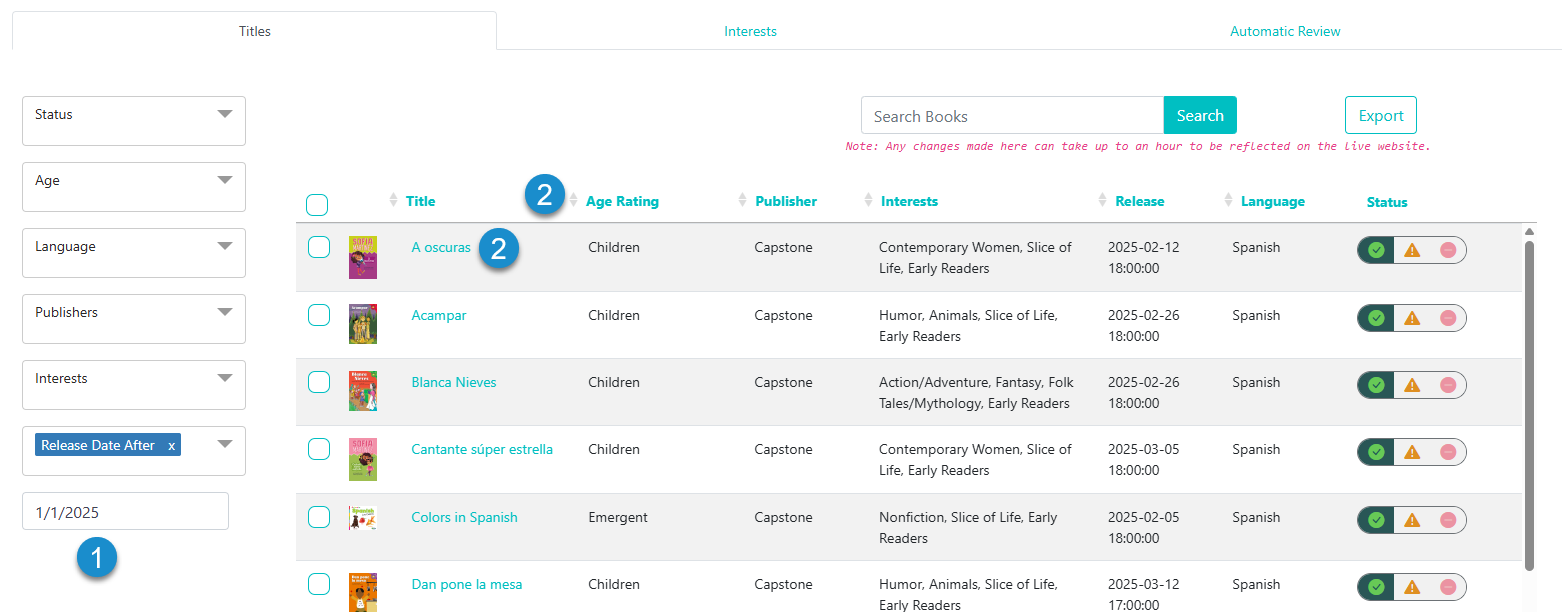Click red block icon for A oscuras
This screenshot has width=1562, height=612.
coord(1447,250)
